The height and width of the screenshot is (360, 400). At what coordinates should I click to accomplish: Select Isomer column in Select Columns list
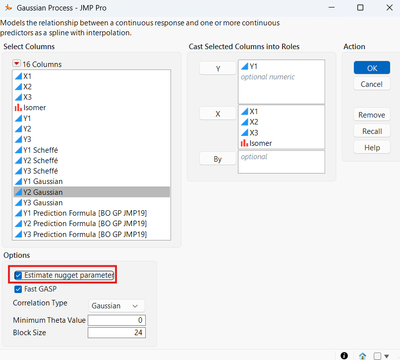tap(92, 107)
